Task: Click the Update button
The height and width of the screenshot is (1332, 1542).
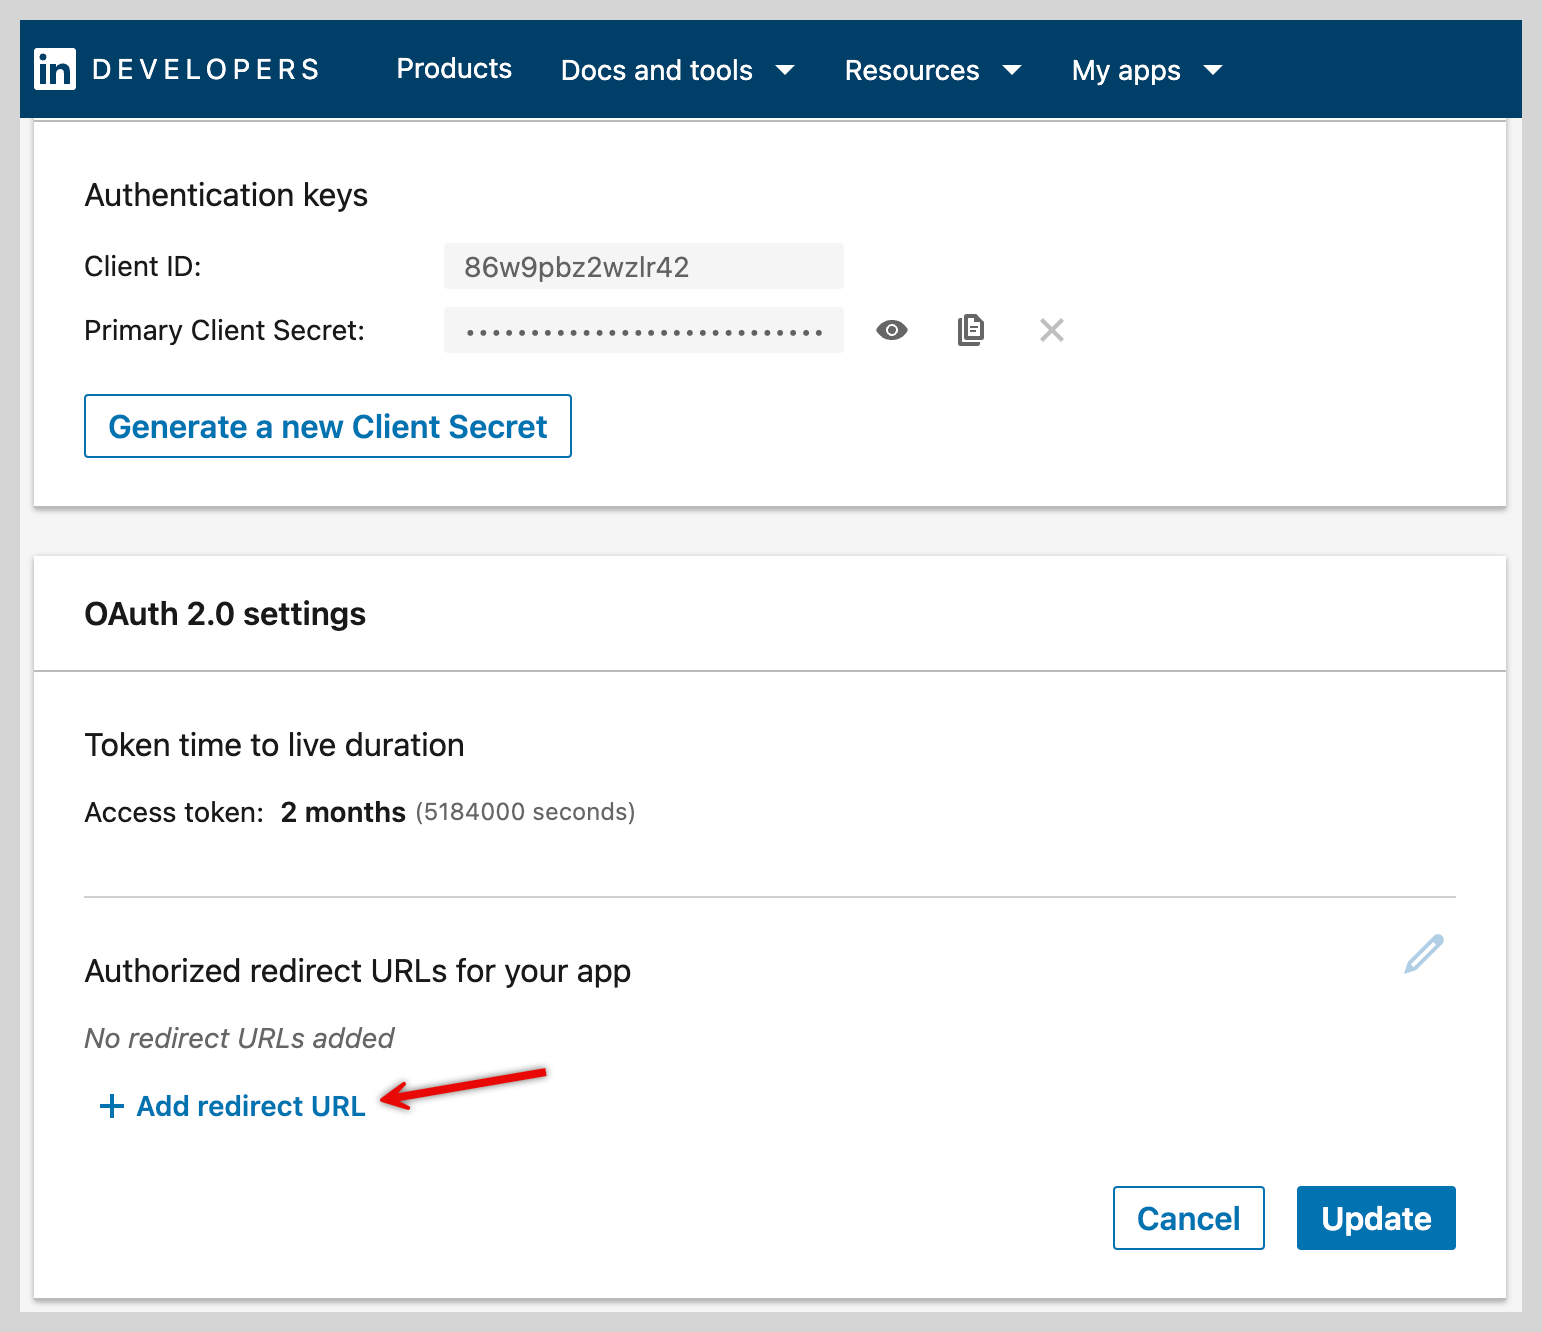Action: pyautogui.click(x=1376, y=1218)
